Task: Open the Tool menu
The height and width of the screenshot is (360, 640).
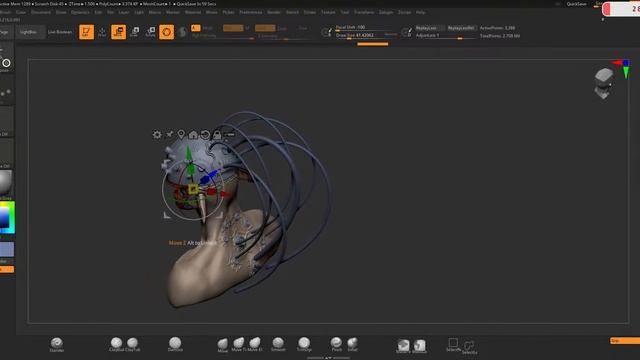Action: pyautogui.click(x=345, y=12)
